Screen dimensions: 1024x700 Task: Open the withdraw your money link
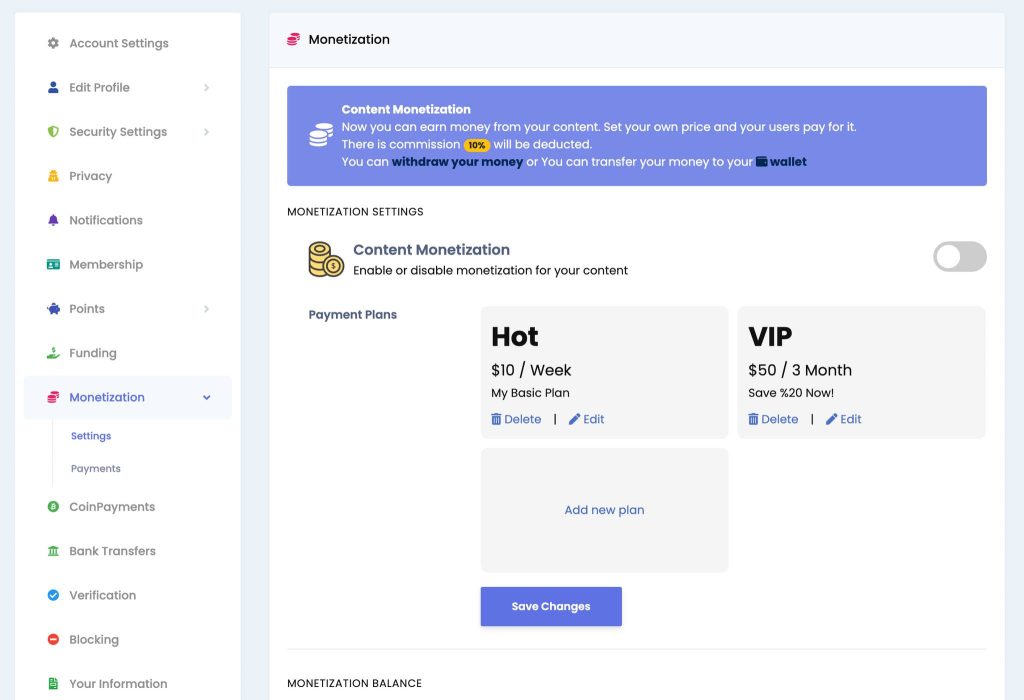tap(457, 162)
